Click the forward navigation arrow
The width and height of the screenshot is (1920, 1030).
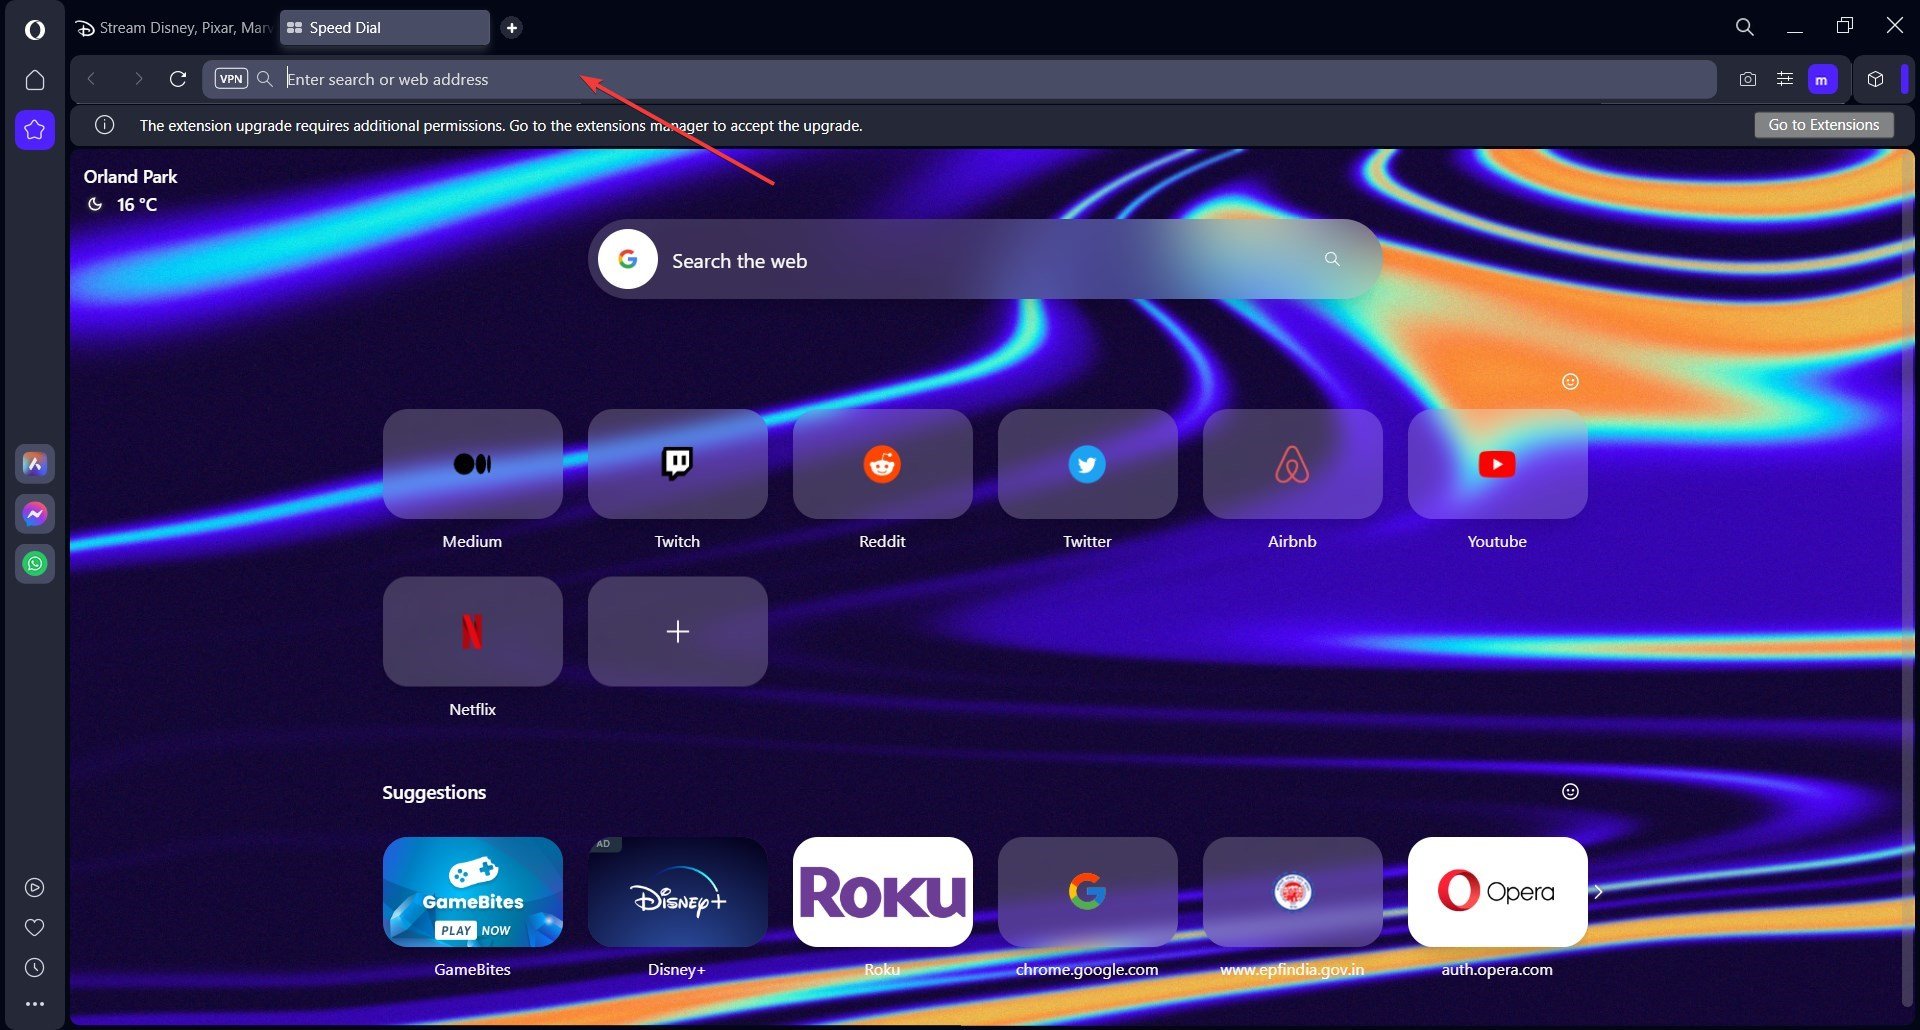138,79
